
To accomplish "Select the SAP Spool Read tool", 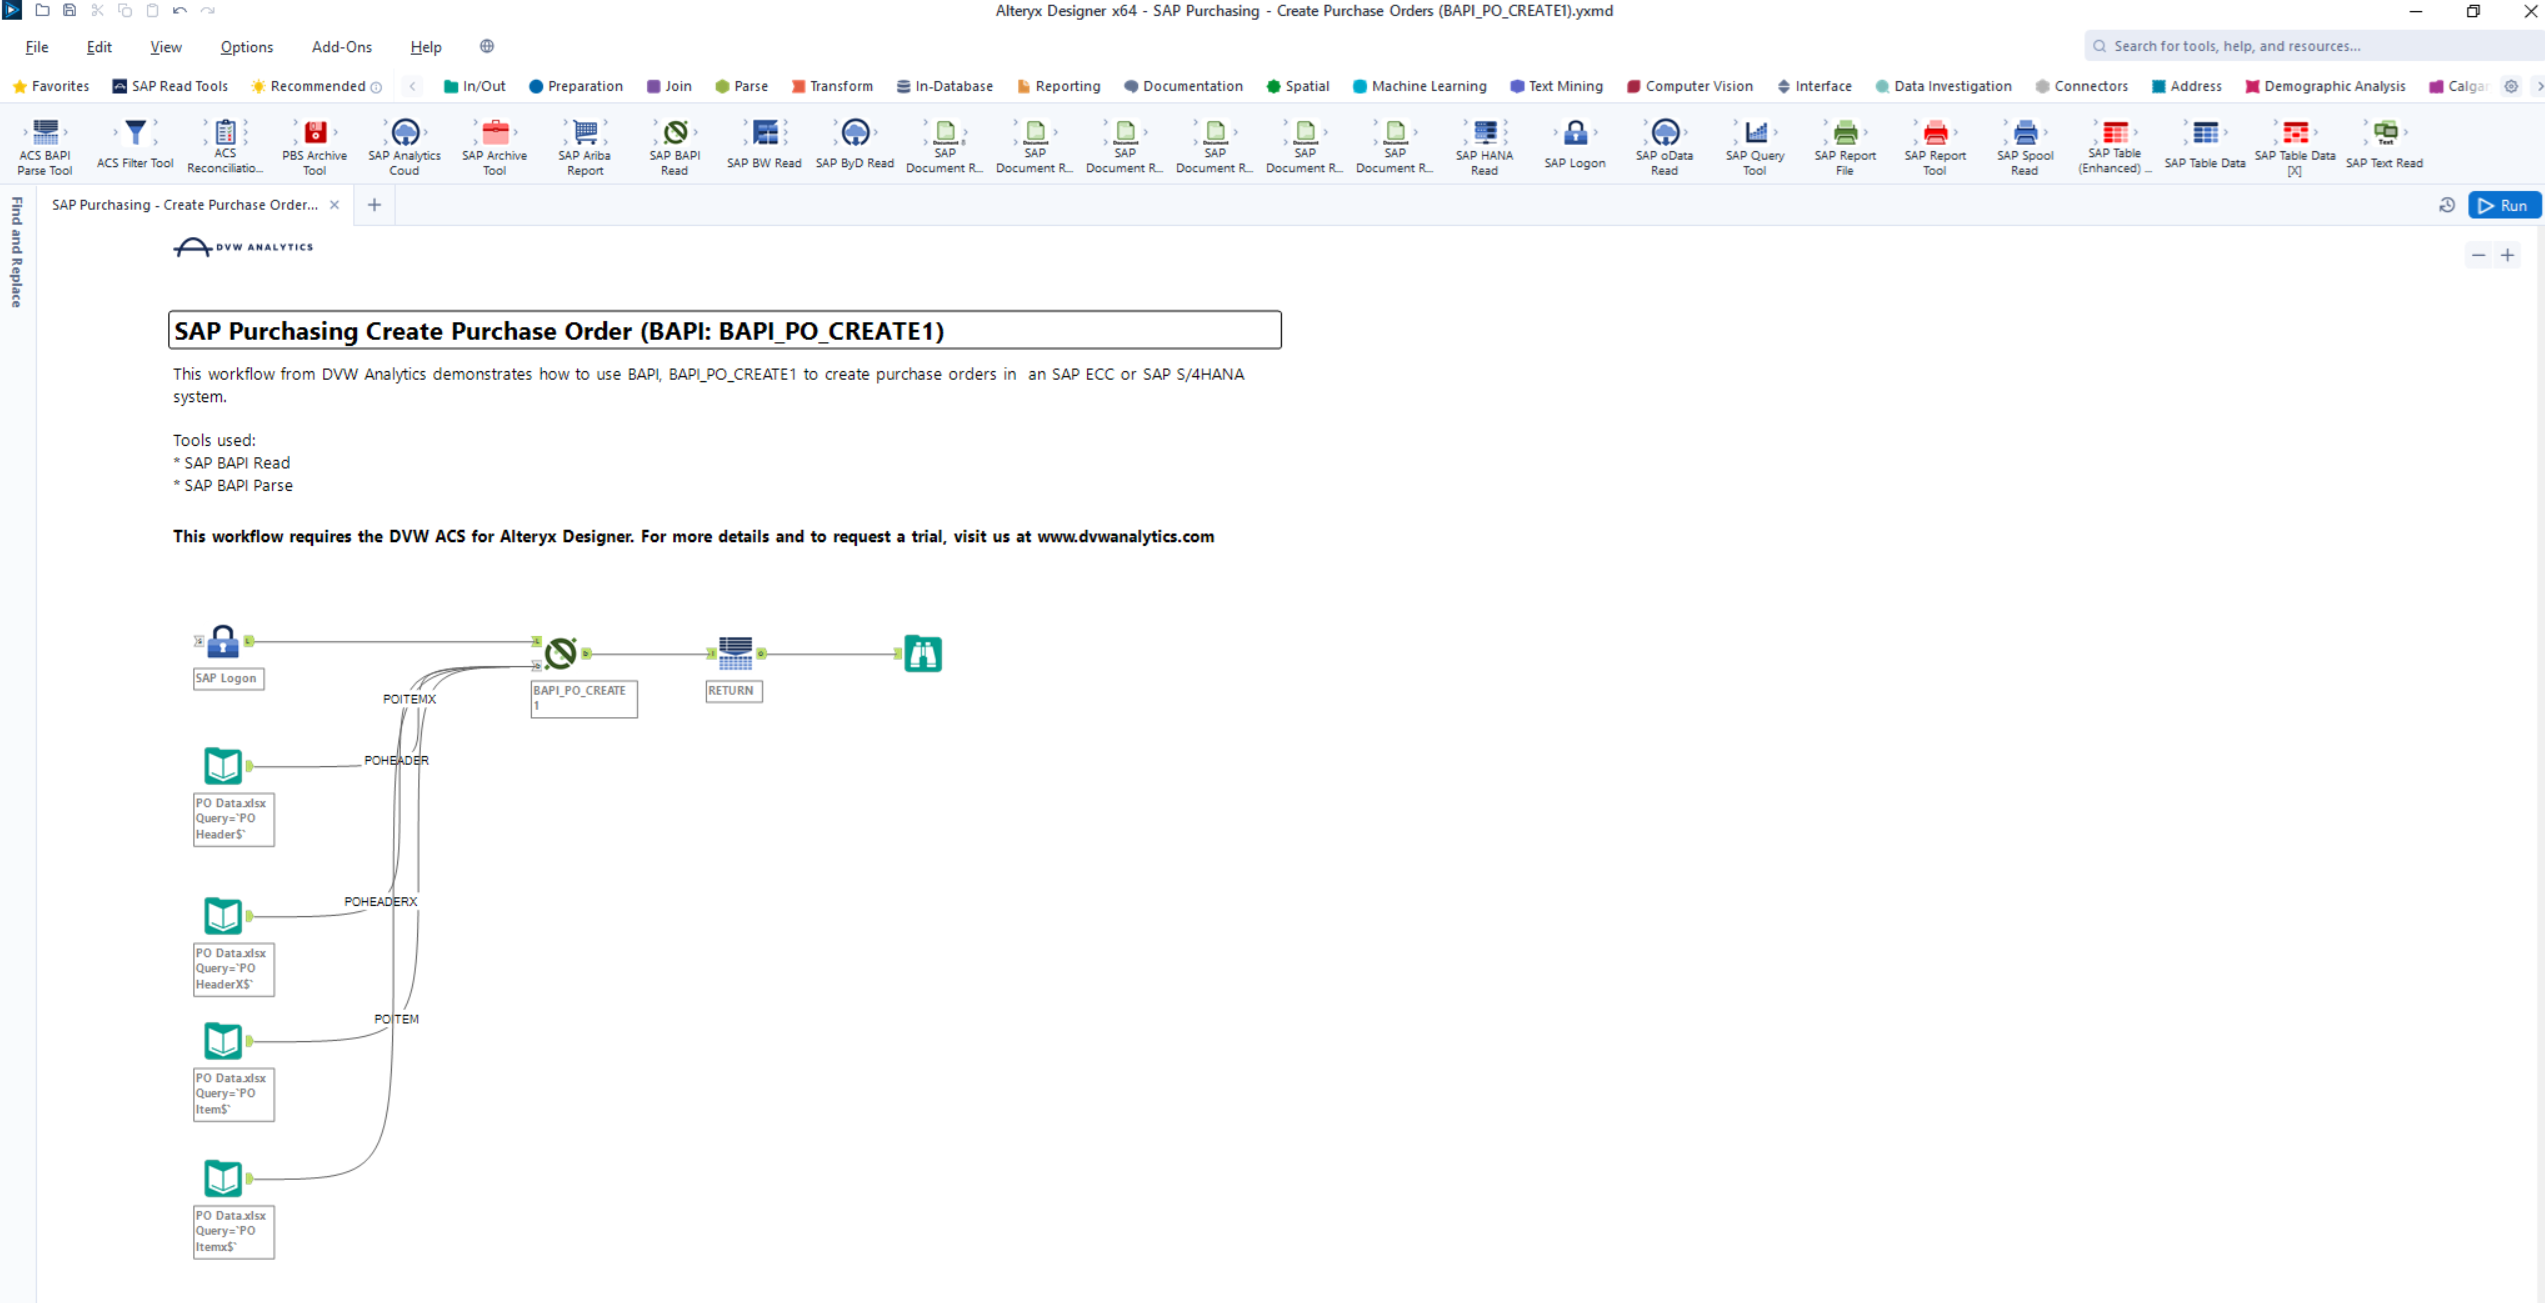I will click(x=2025, y=133).
